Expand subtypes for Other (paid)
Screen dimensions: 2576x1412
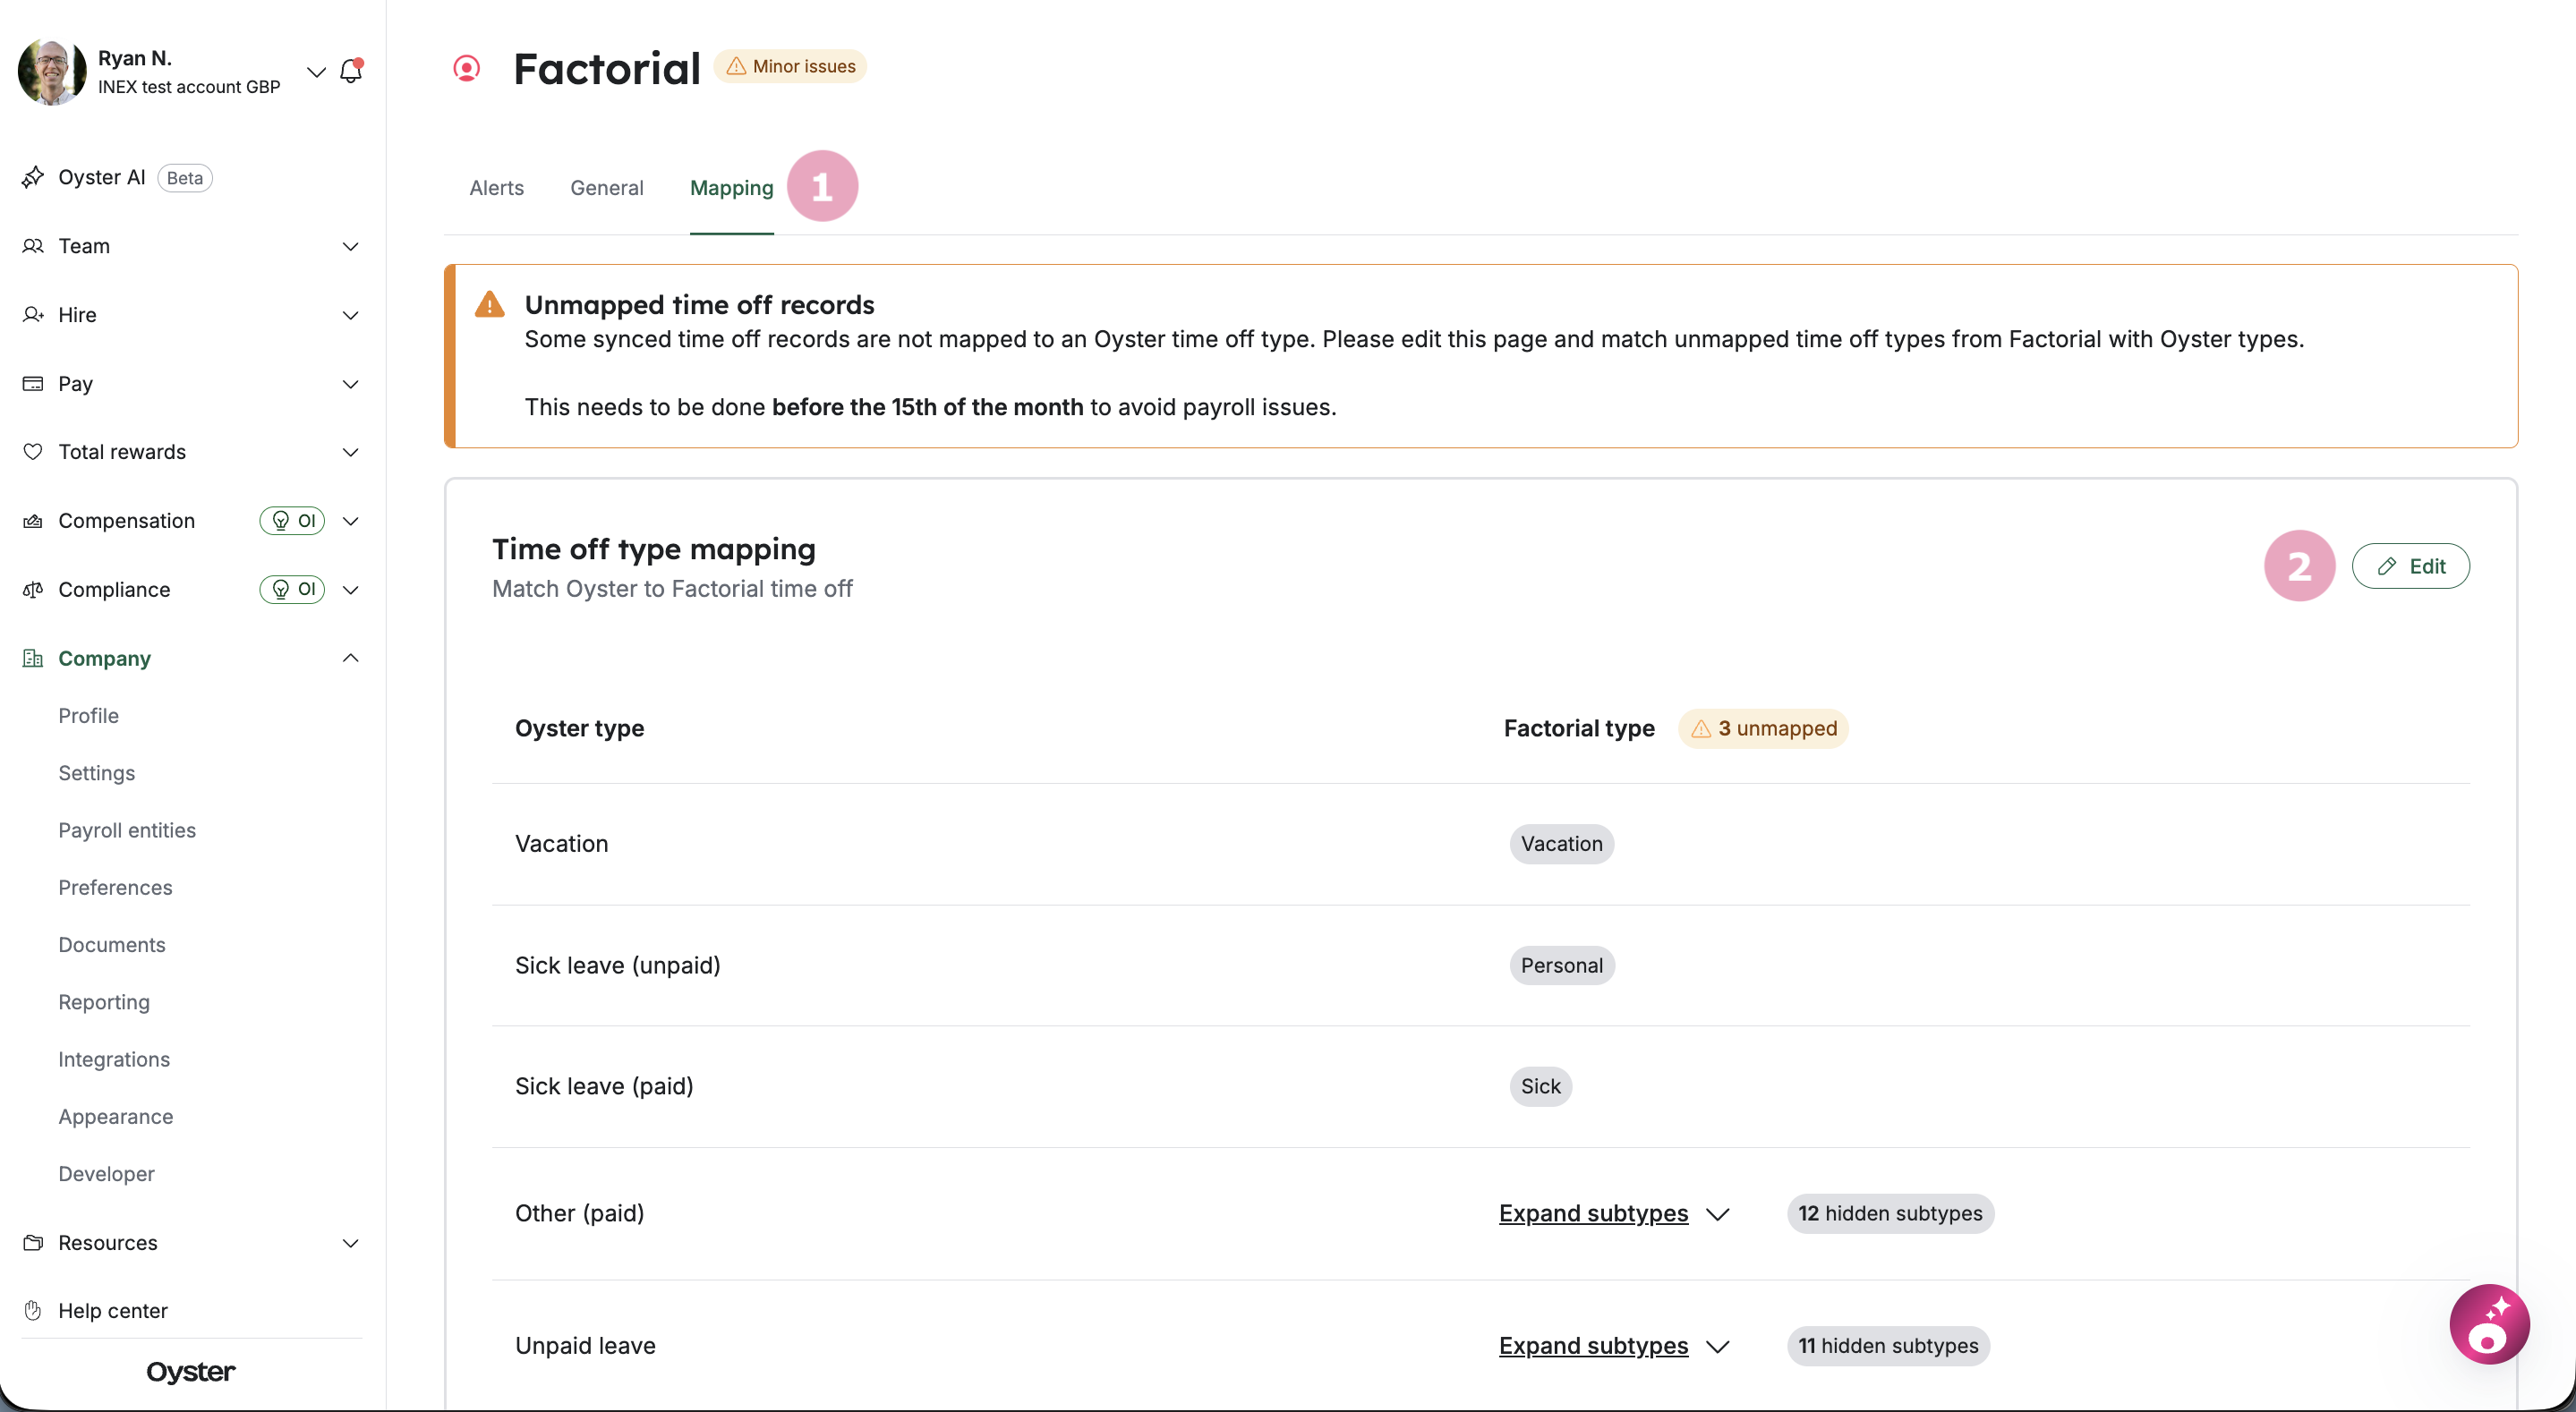[x=1594, y=1213]
